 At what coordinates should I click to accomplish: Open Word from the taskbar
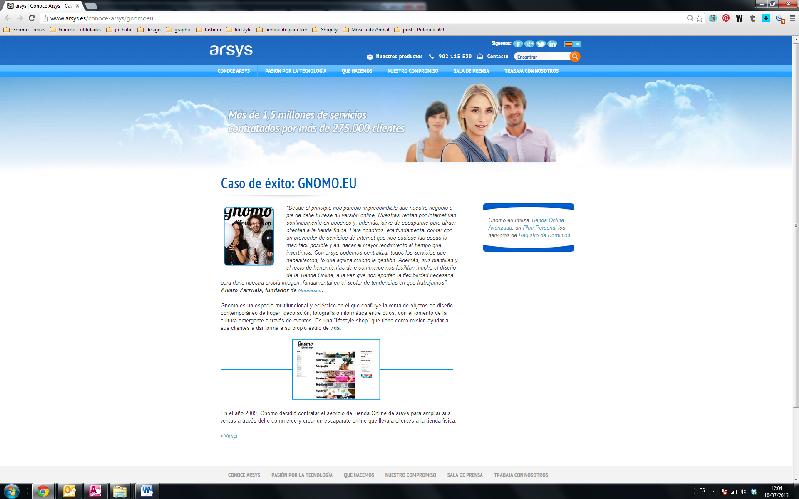click(x=147, y=491)
